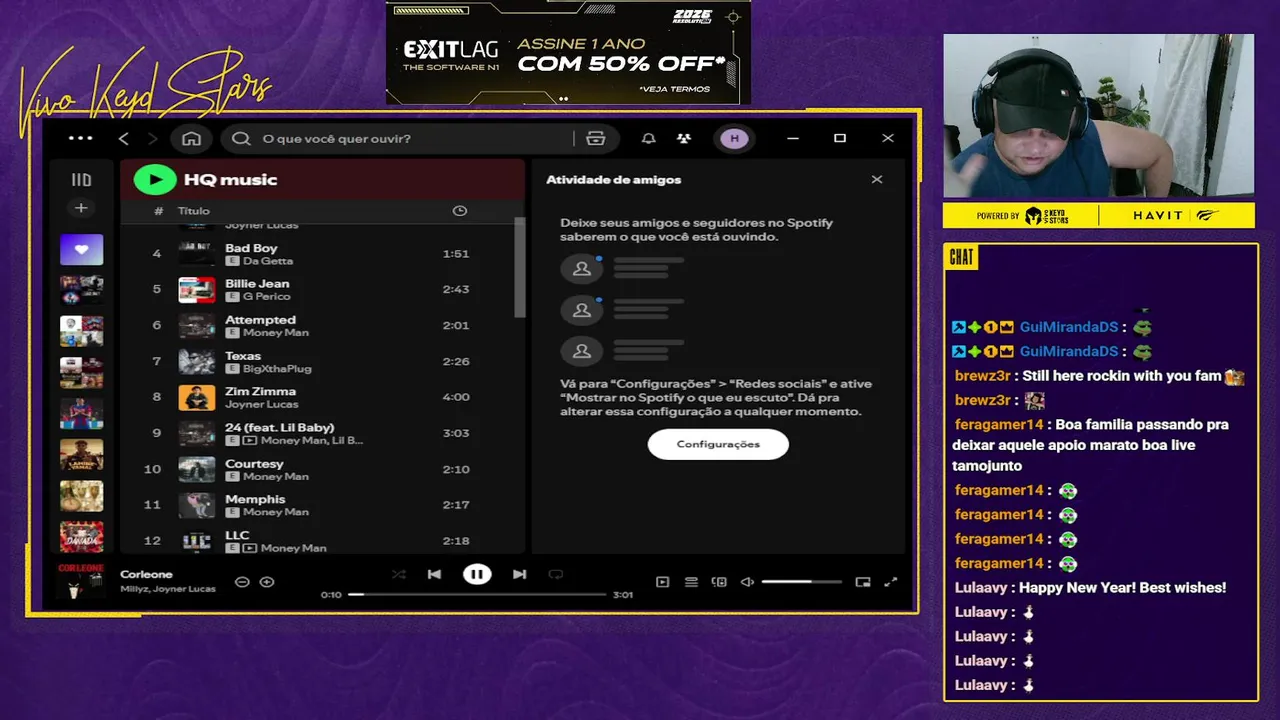This screenshot has height=720, width=1280.
Task: Open the notifications bell
Action: [x=649, y=139]
